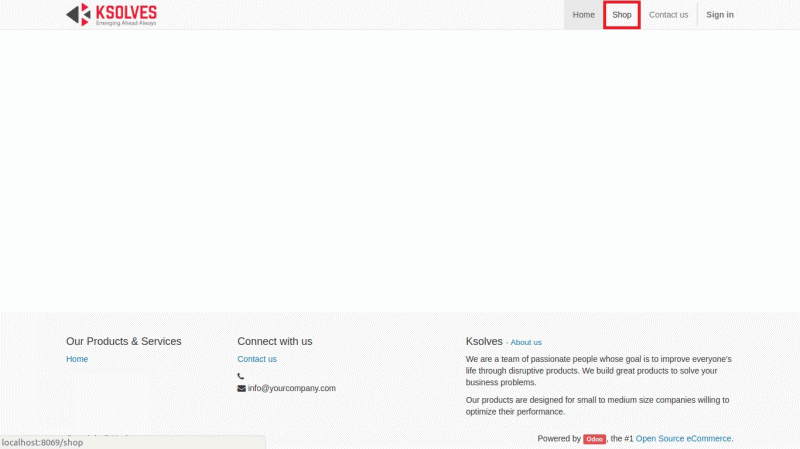Click the red Odoo badge

click(594, 439)
